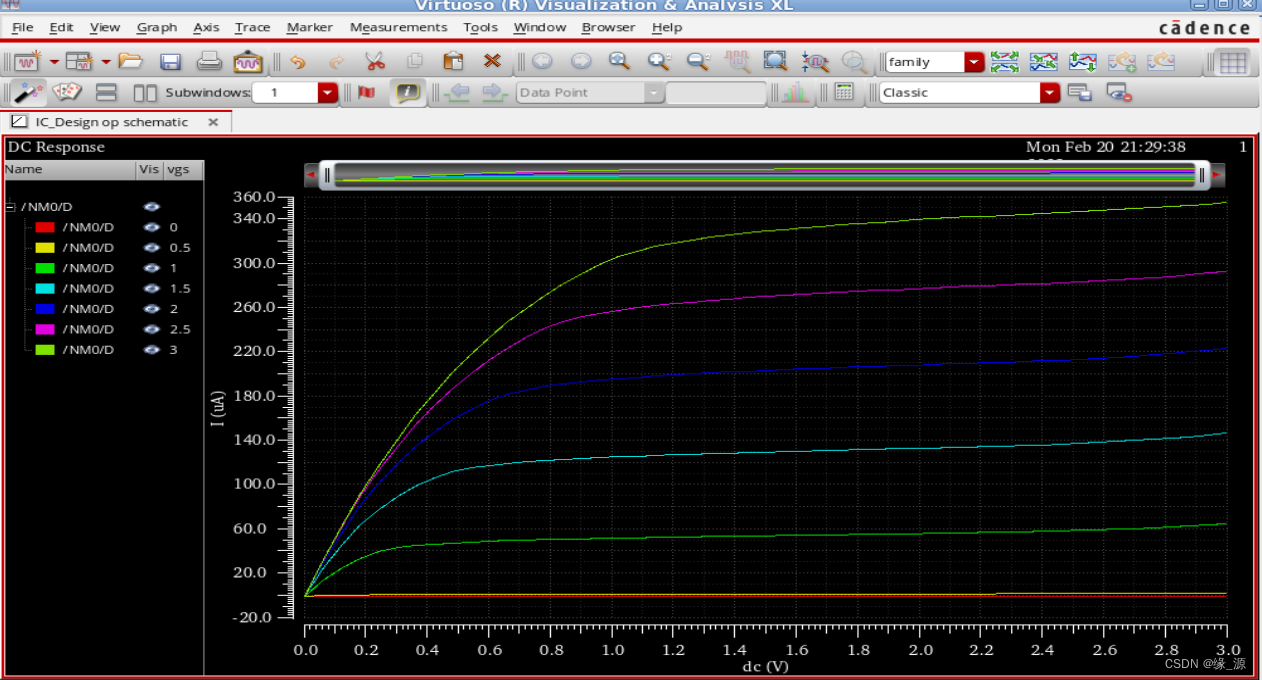Viewport: 1262px width, 680px height.
Task: Open the Browser menu
Action: [x=608, y=27]
